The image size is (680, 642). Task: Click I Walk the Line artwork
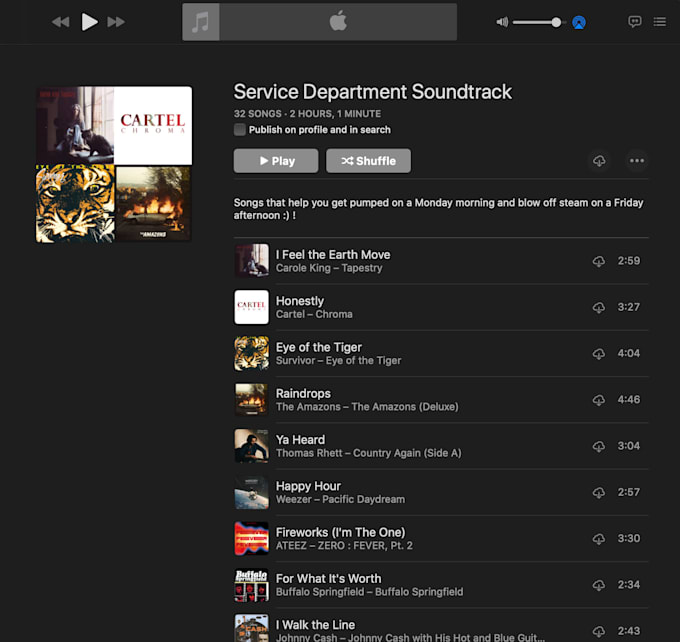252,628
